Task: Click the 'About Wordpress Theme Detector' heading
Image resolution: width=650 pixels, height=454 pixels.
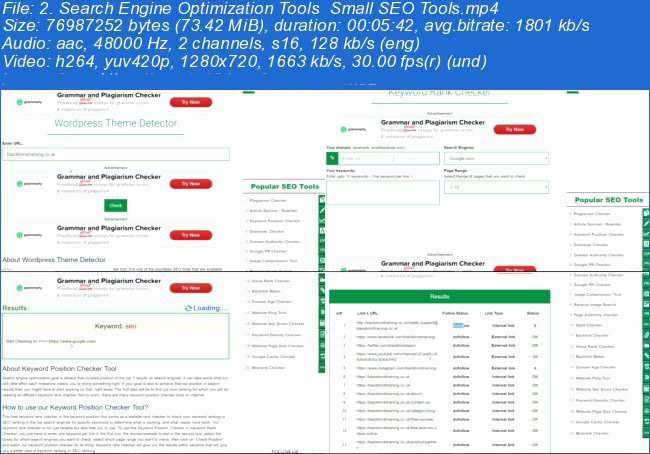Action: coord(54,260)
